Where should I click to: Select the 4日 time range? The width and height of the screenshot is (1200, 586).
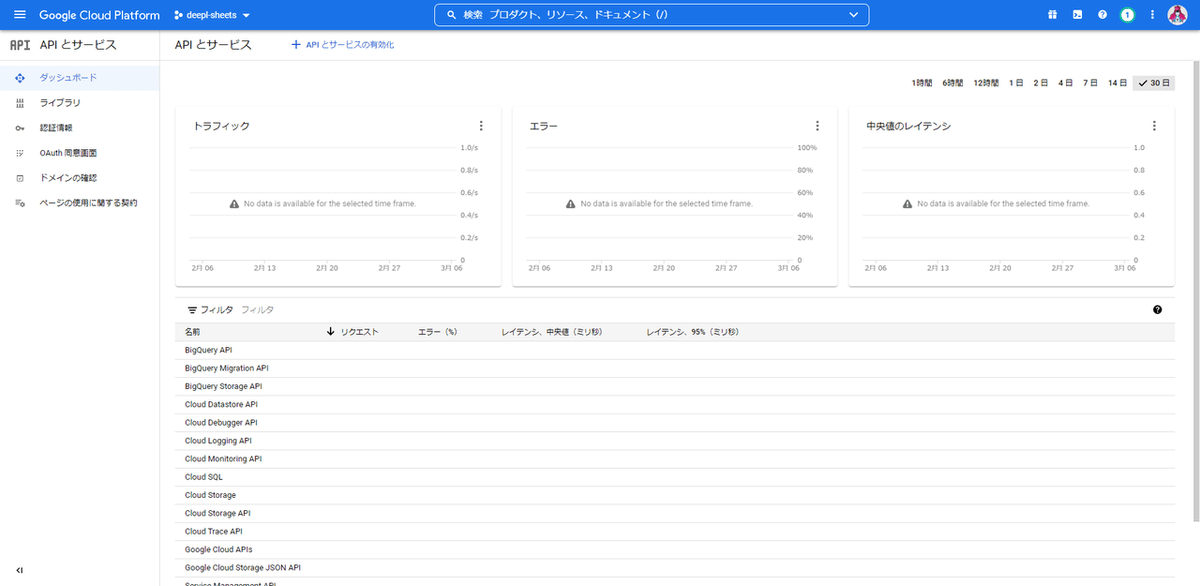[1066, 83]
